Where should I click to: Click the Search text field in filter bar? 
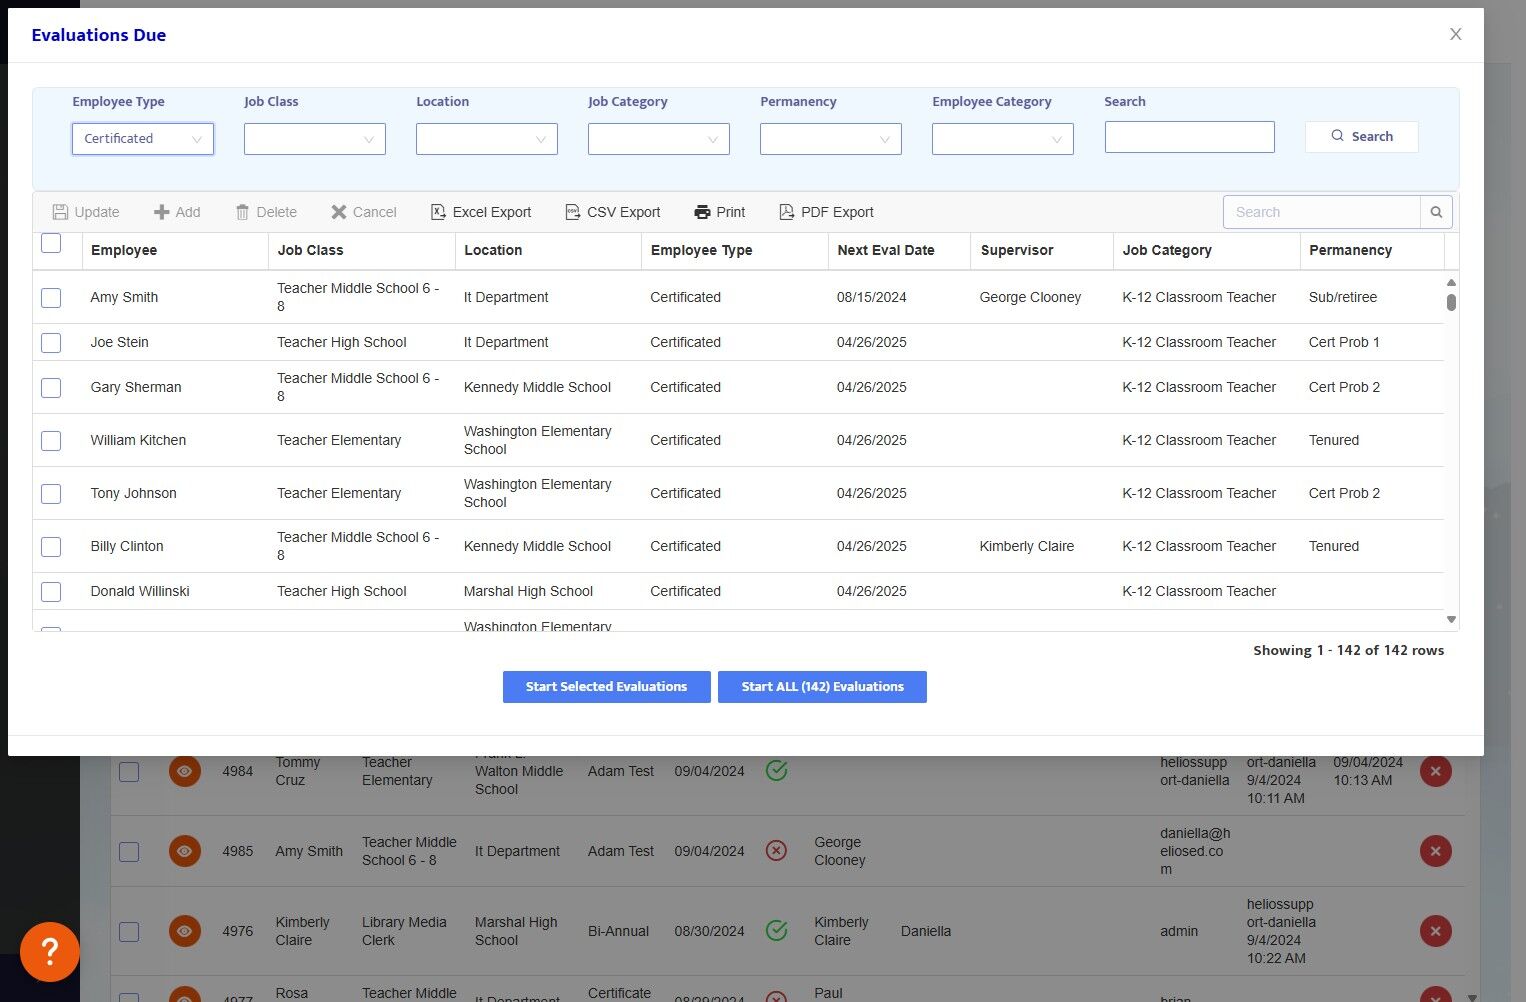(1189, 137)
